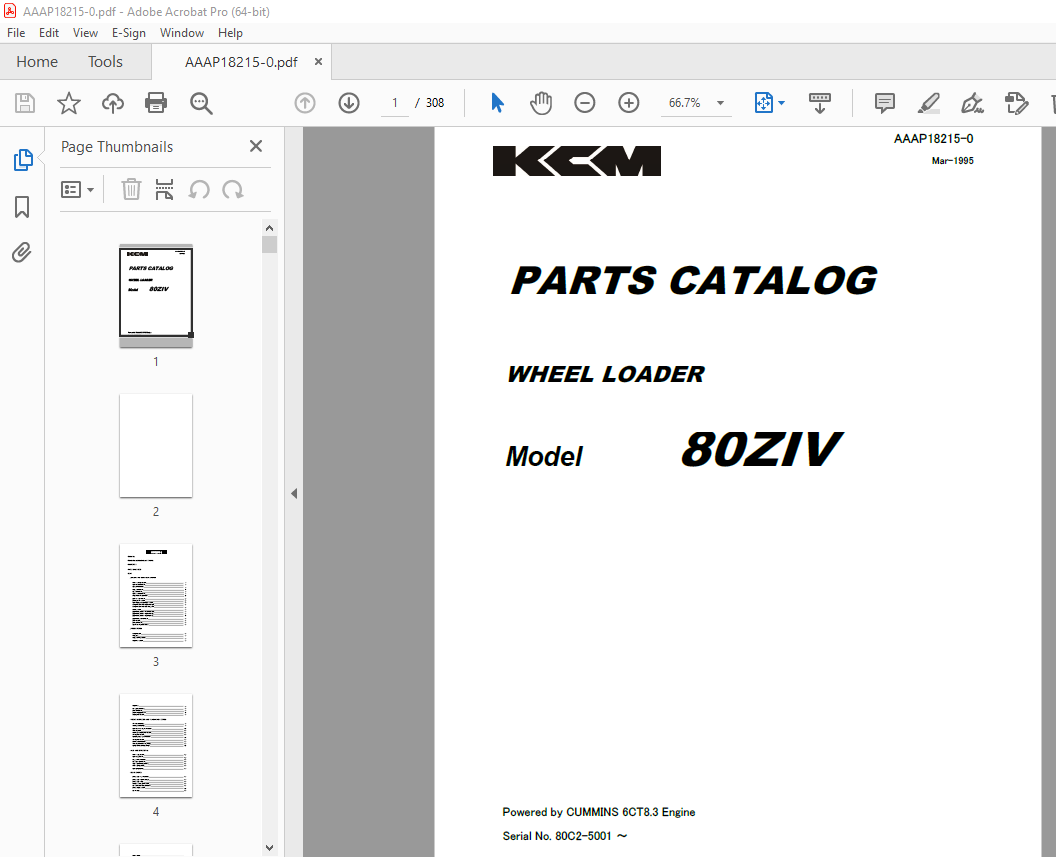Image resolution: width=1056 pixels, height=857 pixels.
Task: Click the upload to cloud icon
Action: (113, 103)
